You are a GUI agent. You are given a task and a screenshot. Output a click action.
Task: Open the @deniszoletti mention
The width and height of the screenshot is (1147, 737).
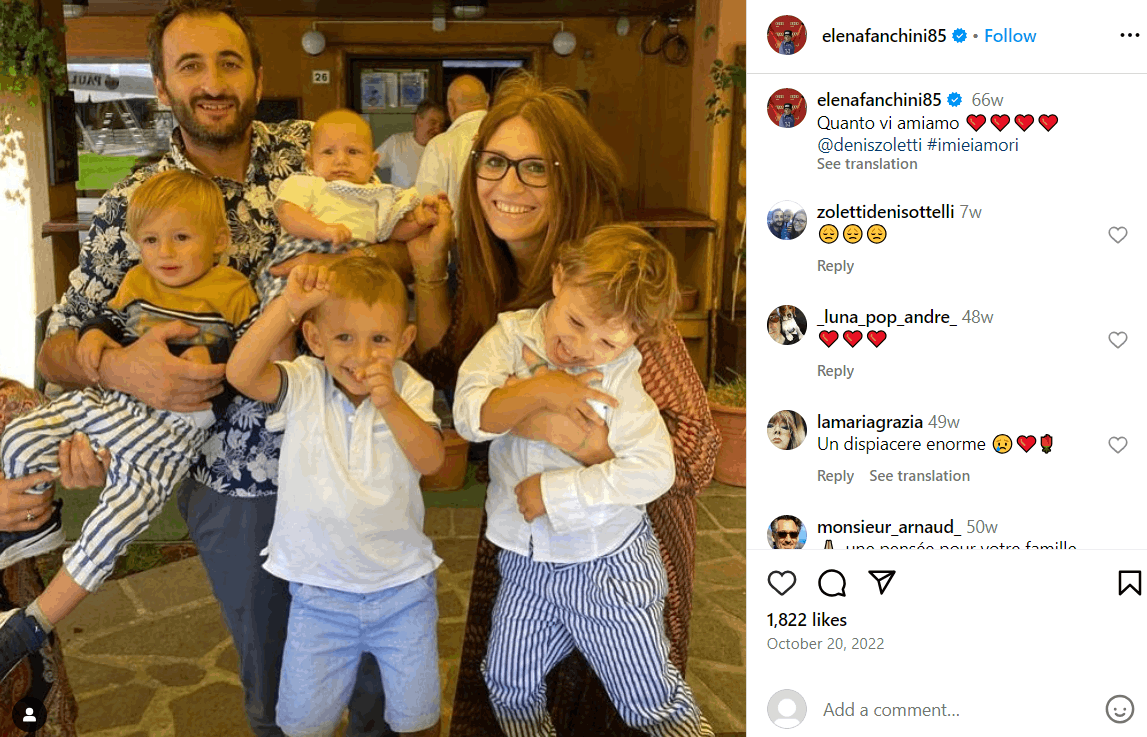(869, 145)
